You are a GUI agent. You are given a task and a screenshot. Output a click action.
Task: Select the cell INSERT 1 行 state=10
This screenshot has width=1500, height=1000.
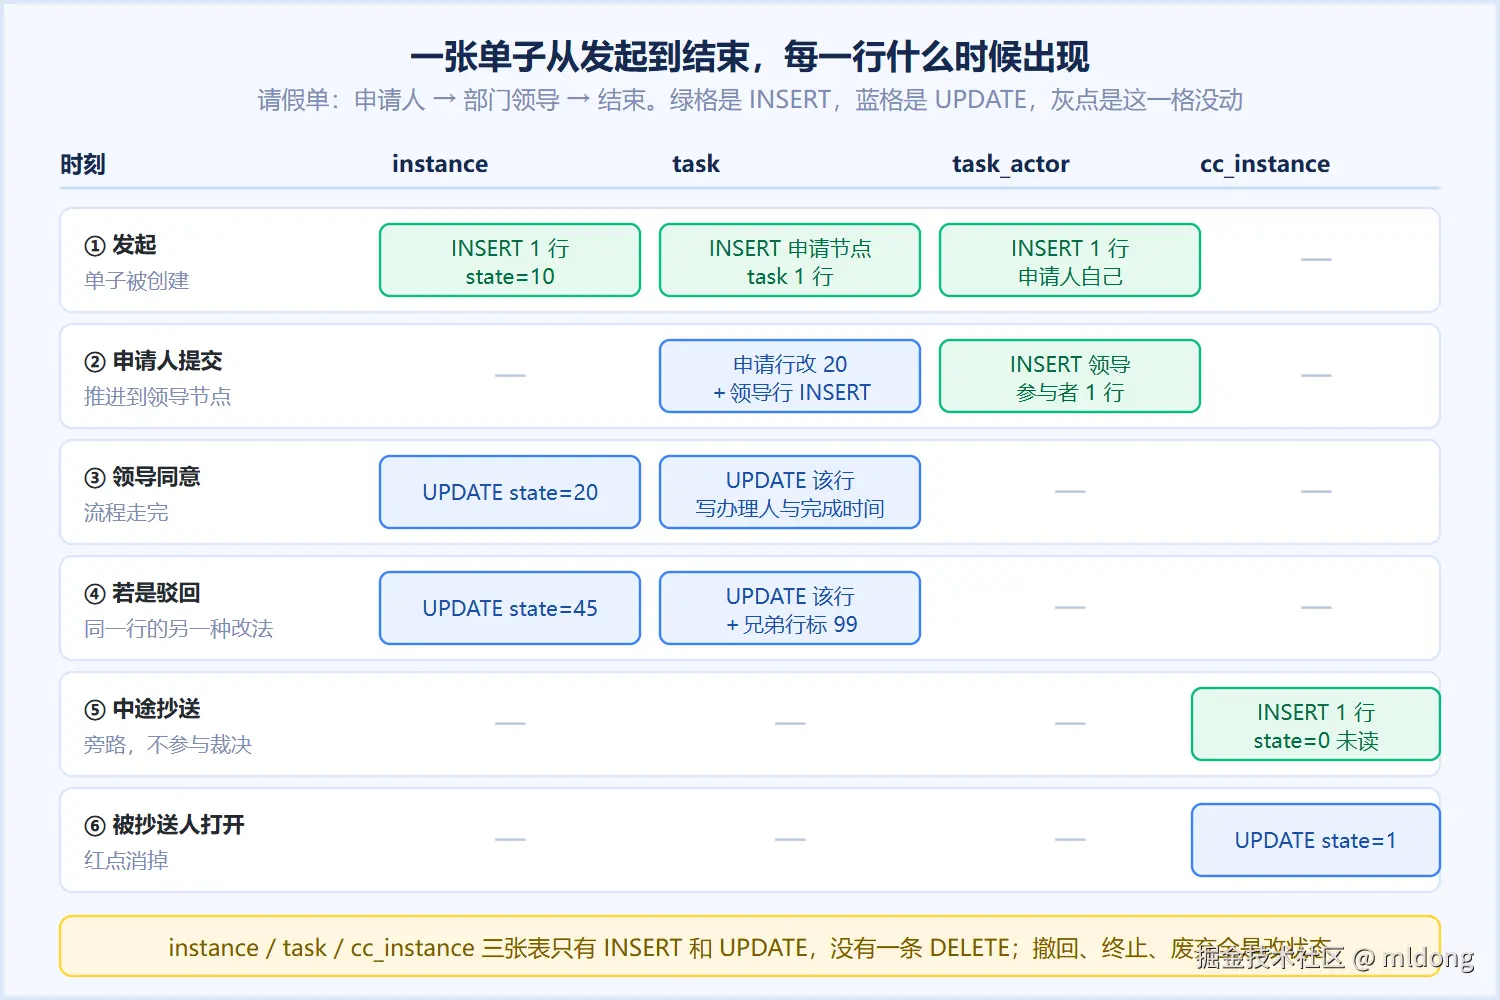(x=510, y=260)
